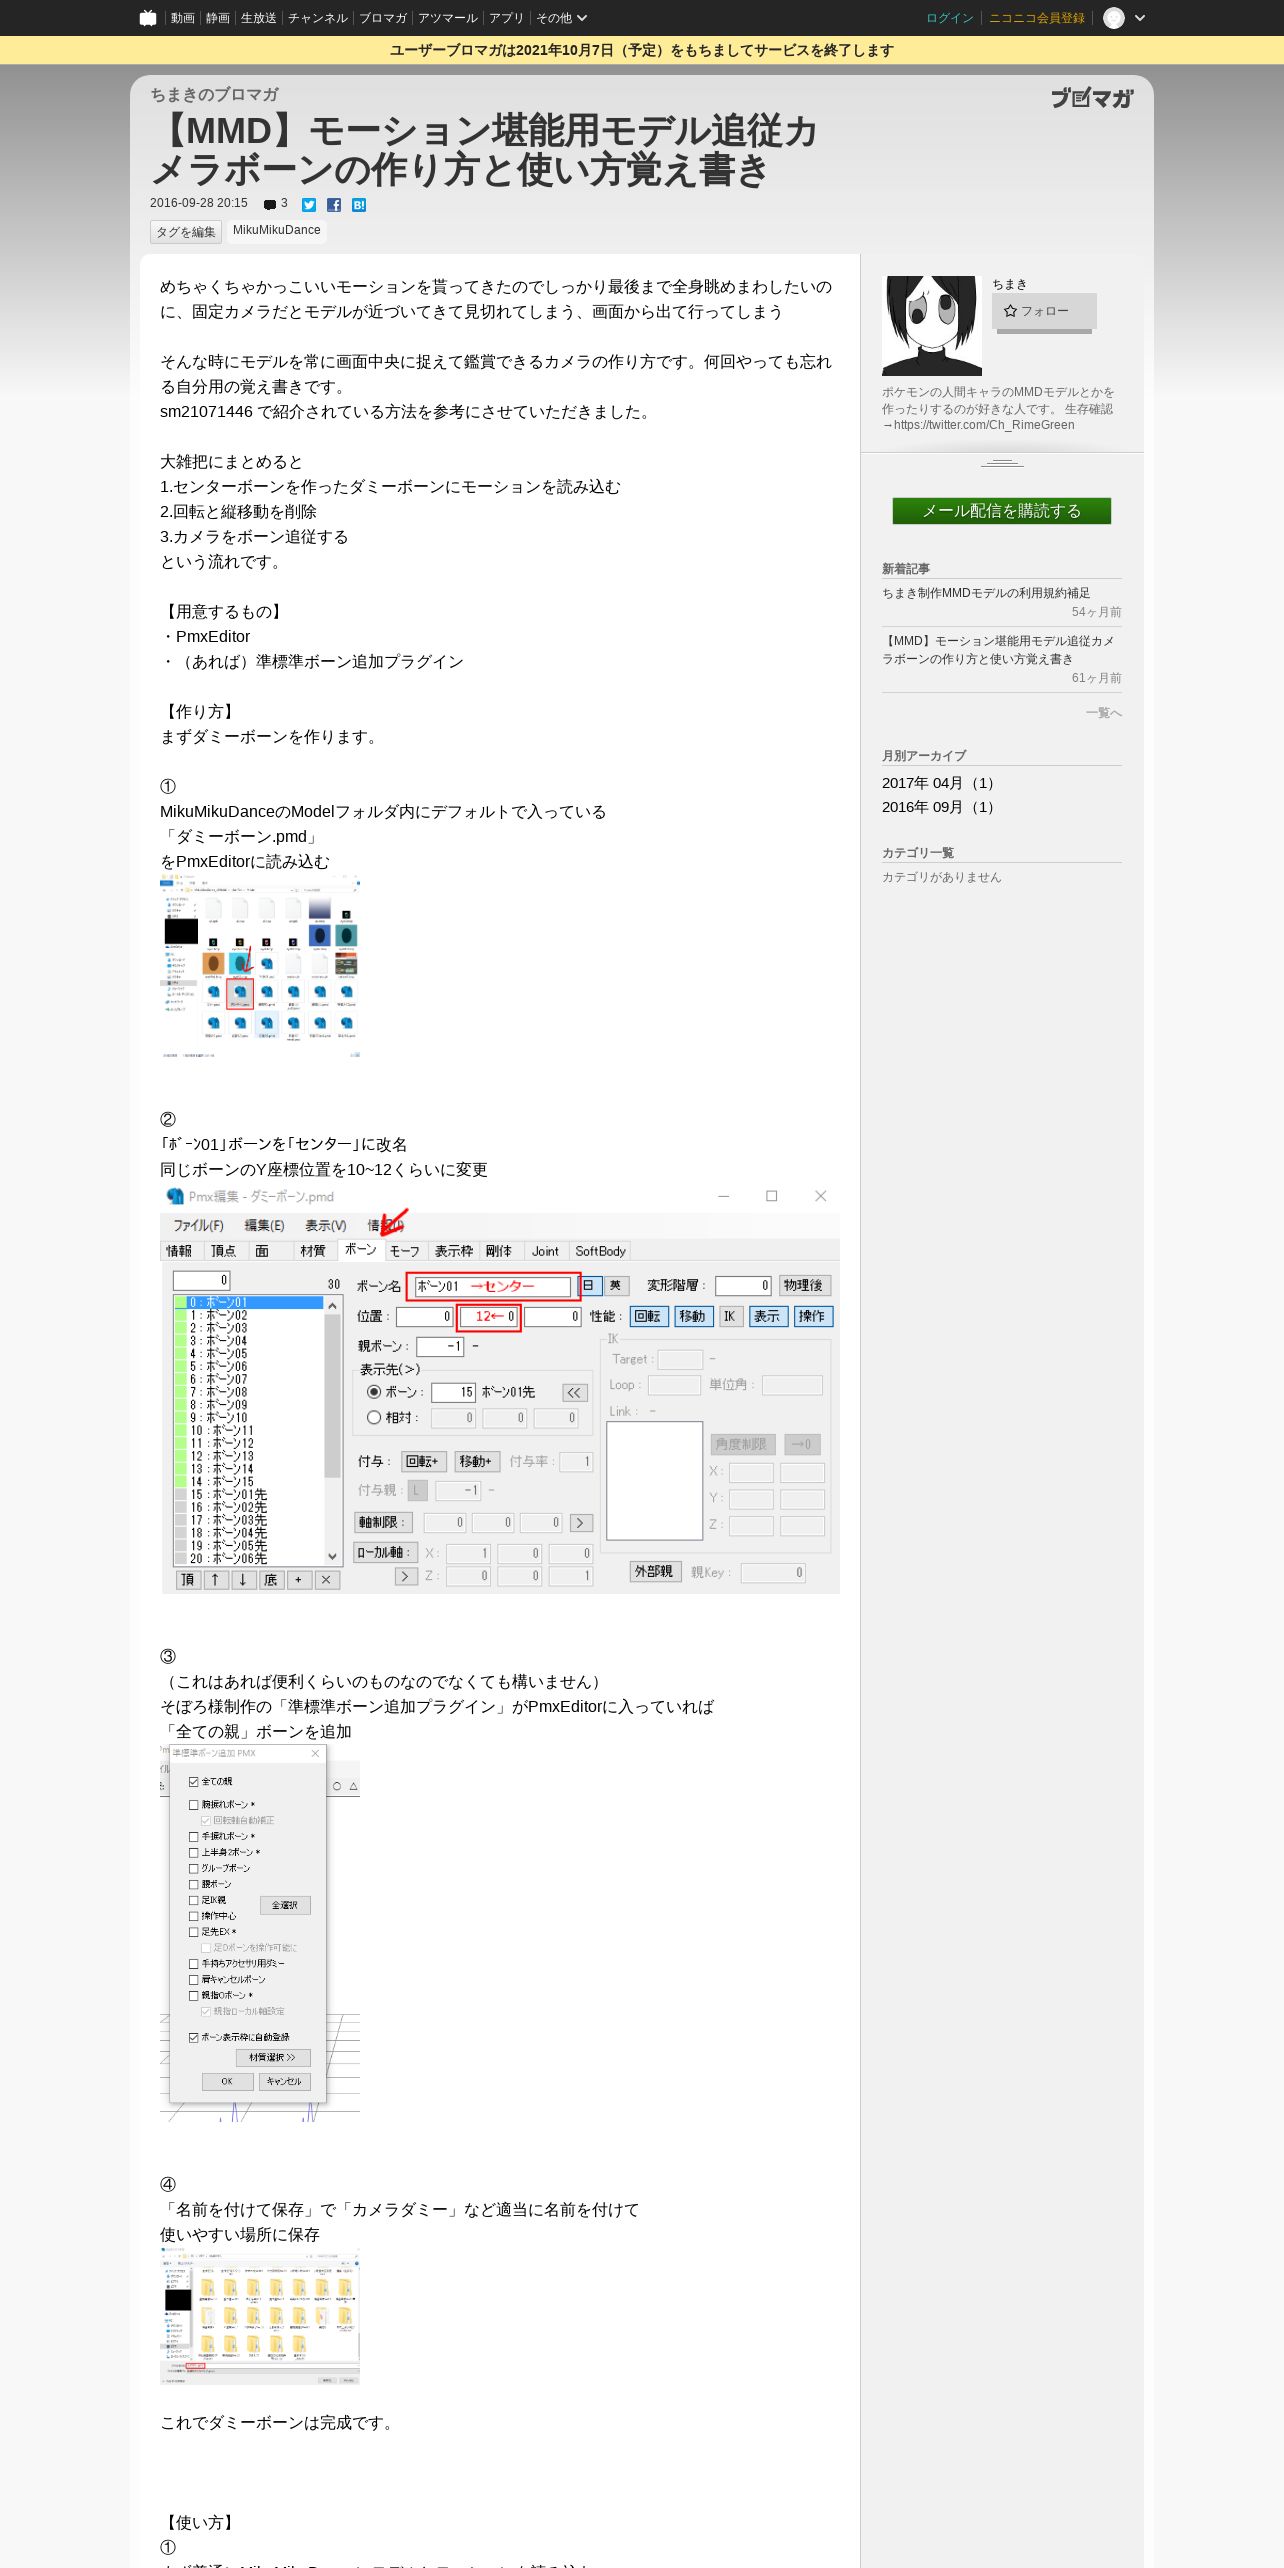Click the ログイン link

tap(949, 18)
